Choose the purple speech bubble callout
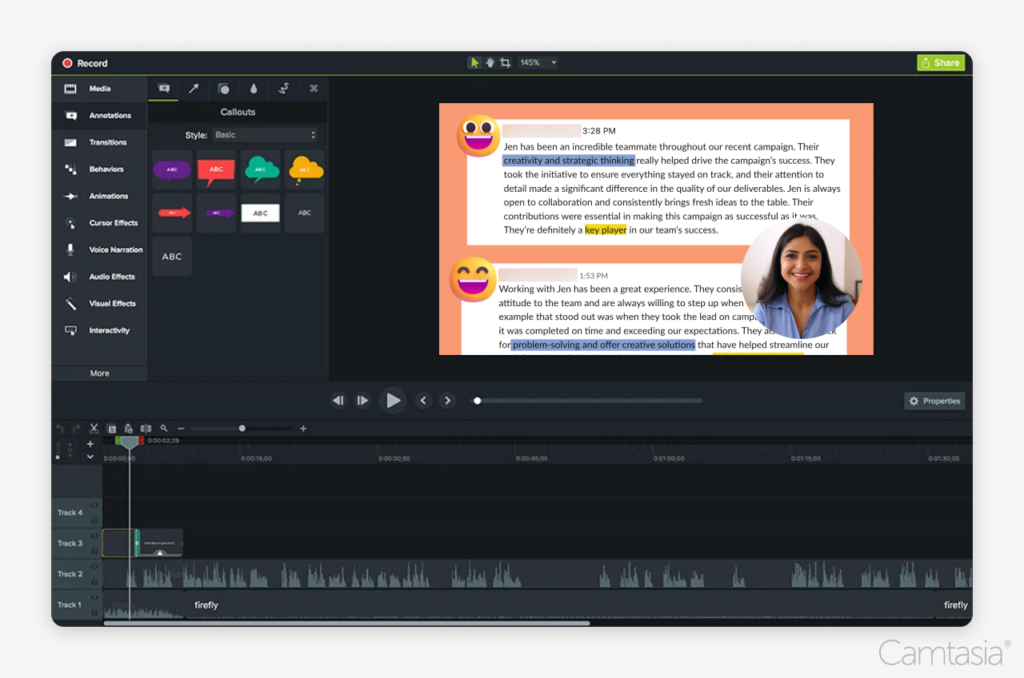 (172, 170)
